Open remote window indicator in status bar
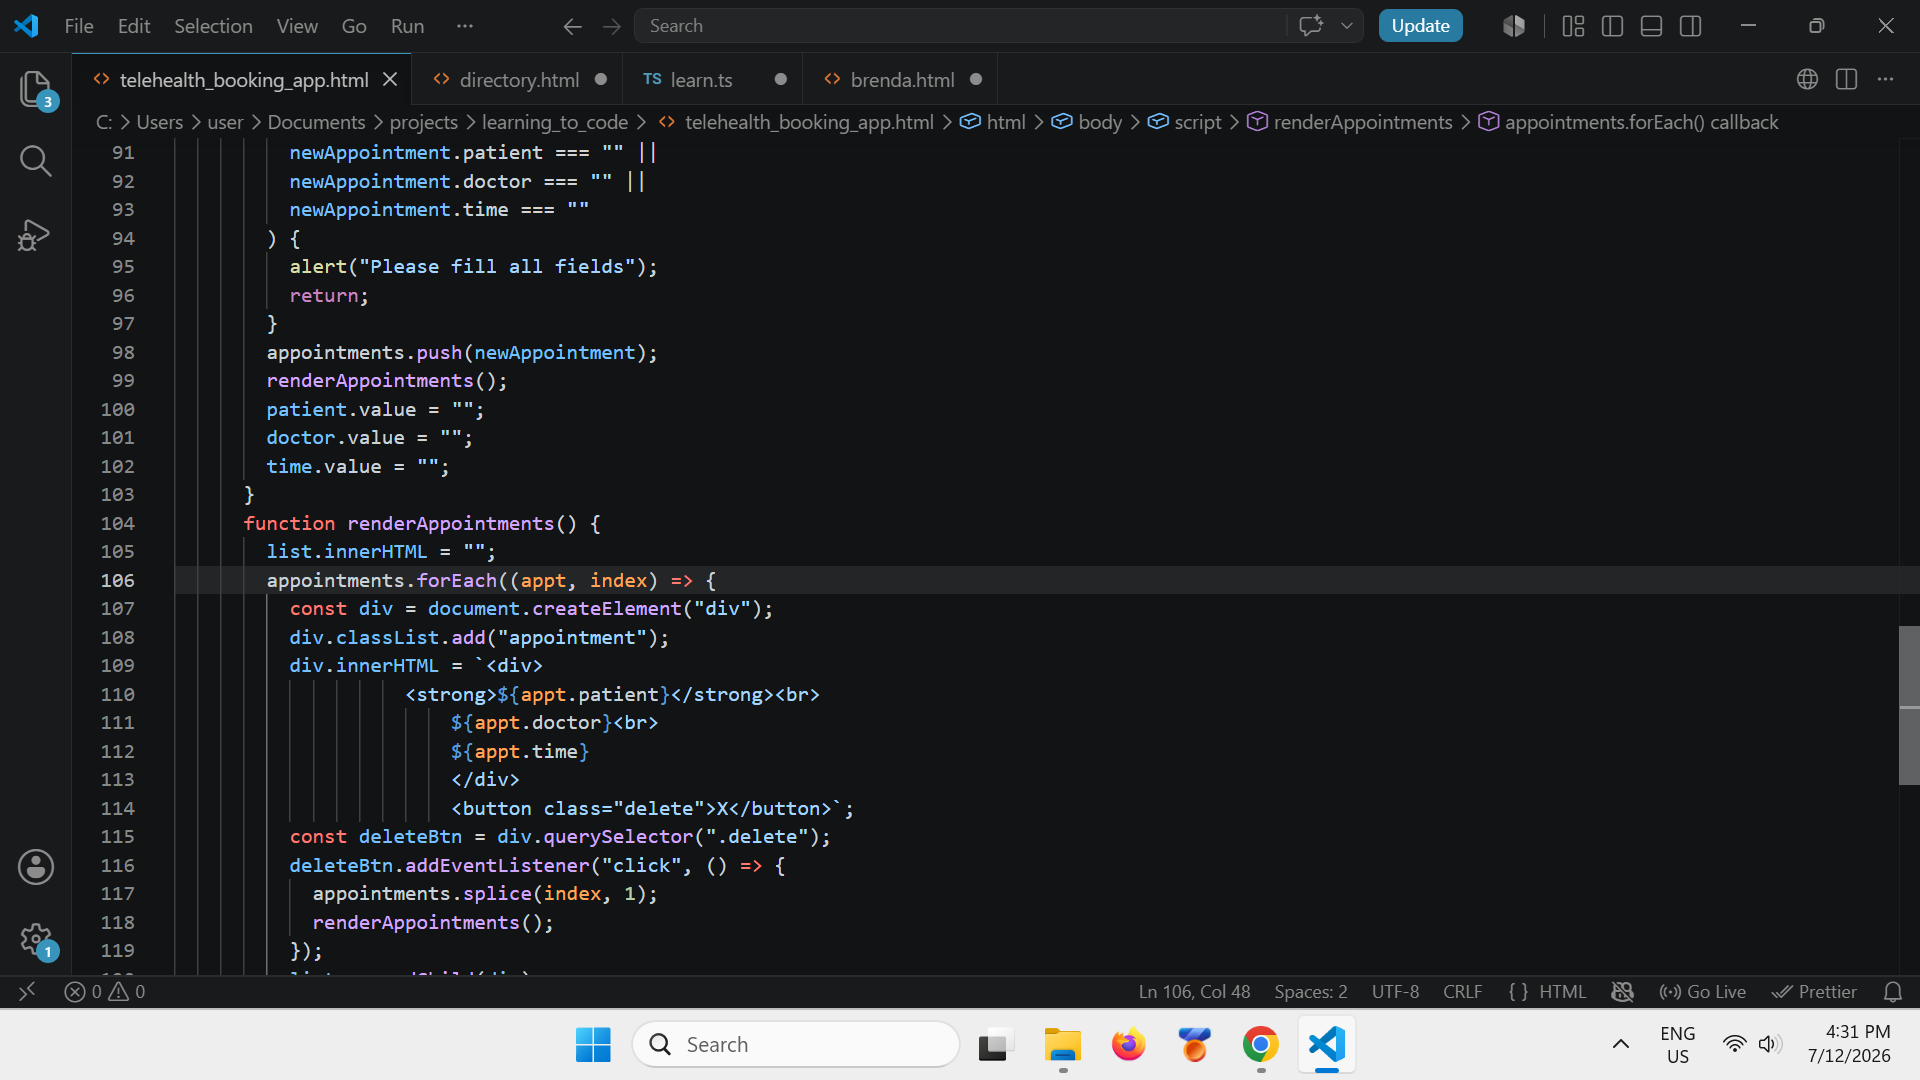The image size is (1920, 1080). coord(27,991)
